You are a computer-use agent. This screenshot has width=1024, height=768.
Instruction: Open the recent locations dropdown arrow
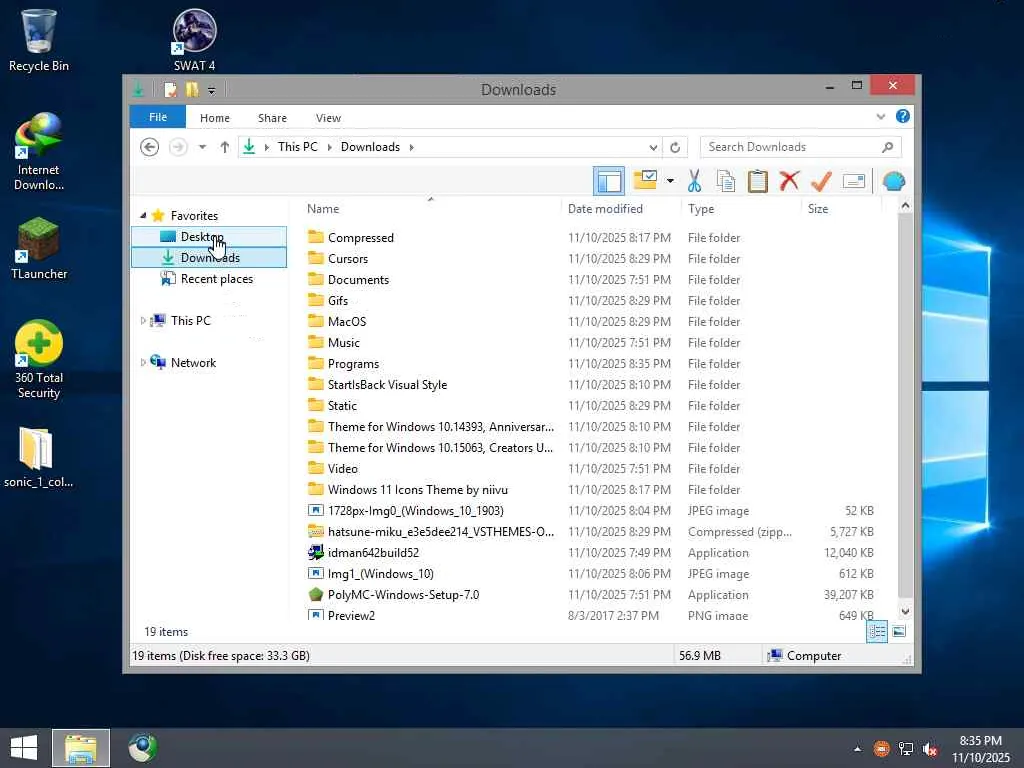tap(202, 147)
